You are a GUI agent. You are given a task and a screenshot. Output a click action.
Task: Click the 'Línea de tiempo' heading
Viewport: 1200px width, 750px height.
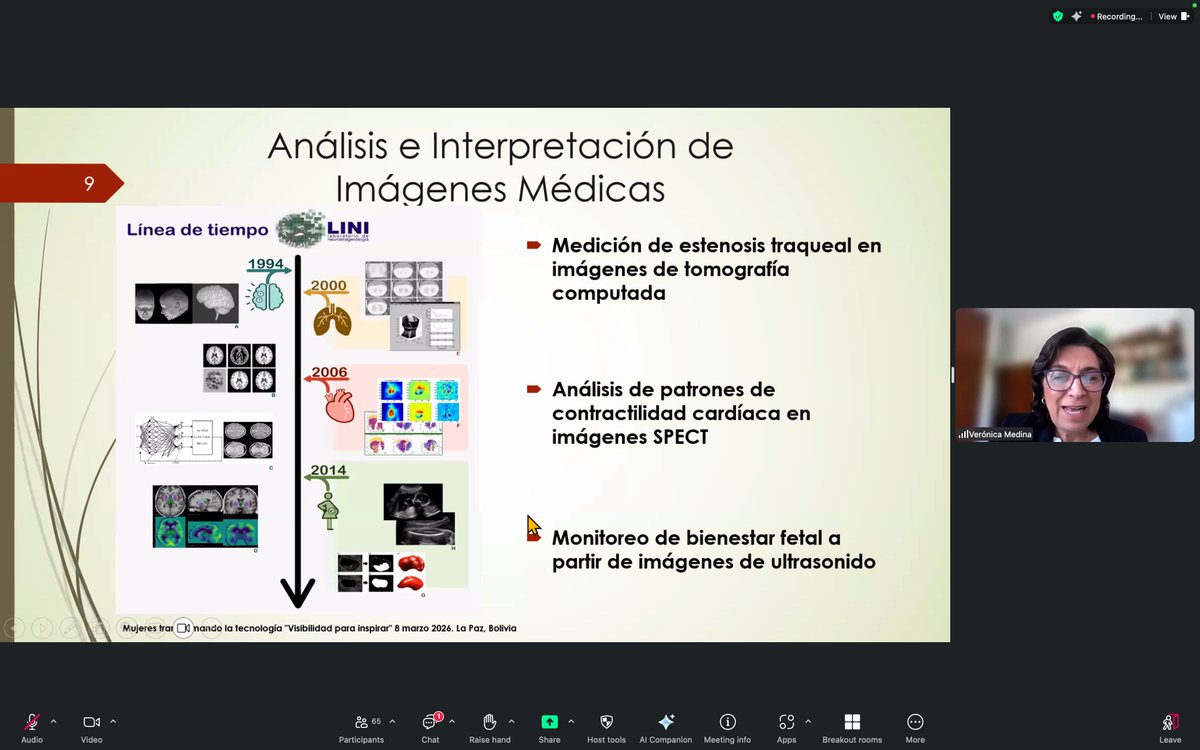(x=197, y=230)
